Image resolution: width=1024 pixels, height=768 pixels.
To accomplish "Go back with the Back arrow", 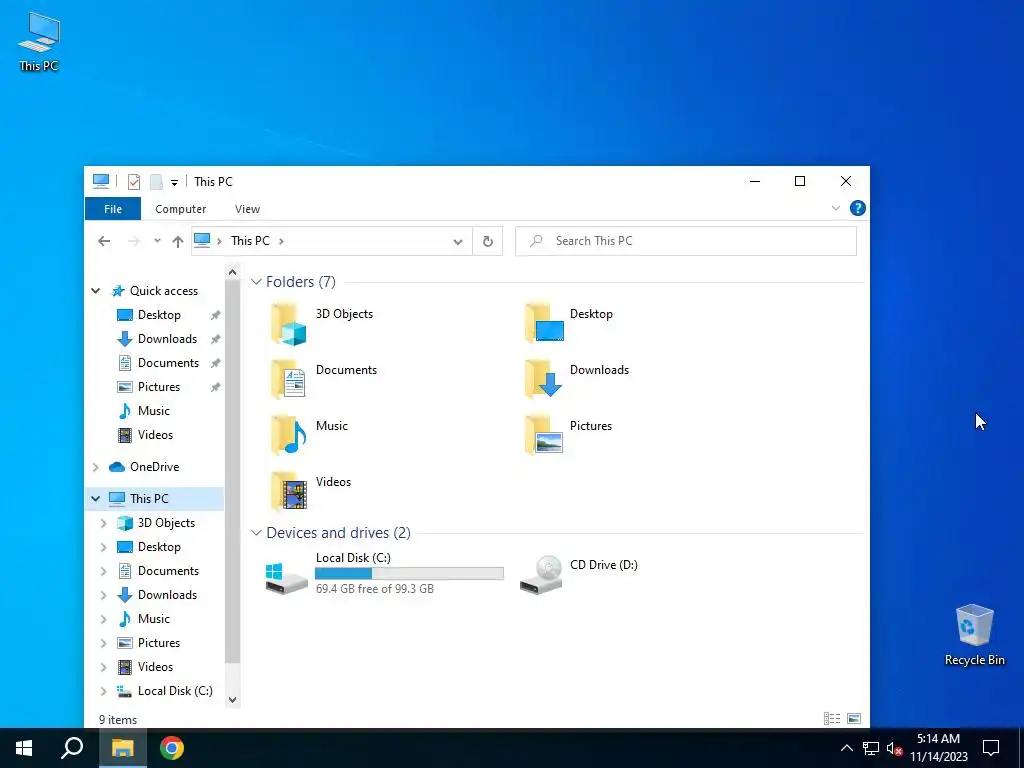I will 104,241.
